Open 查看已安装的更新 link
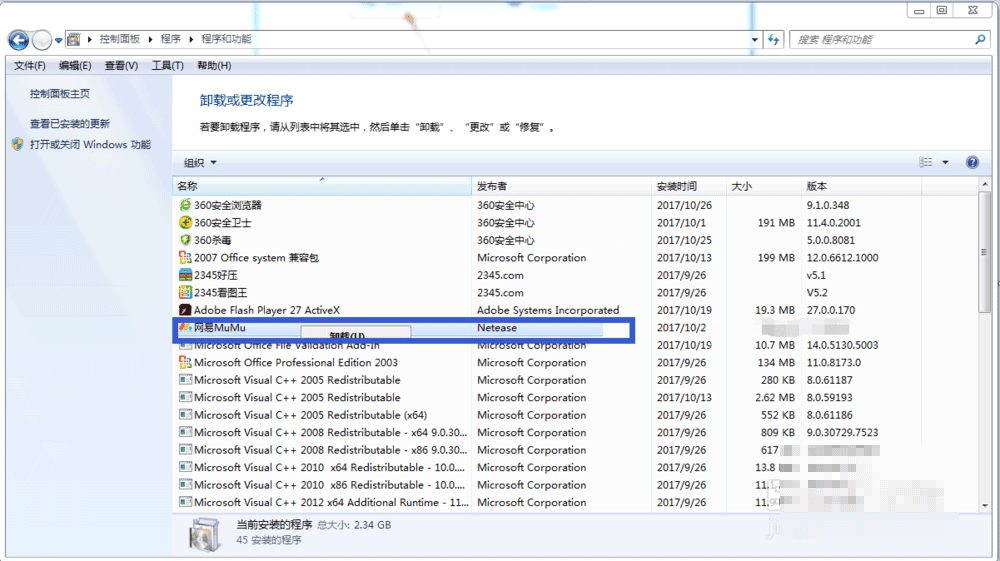1000x561 pixels. (x=70, y=124)
